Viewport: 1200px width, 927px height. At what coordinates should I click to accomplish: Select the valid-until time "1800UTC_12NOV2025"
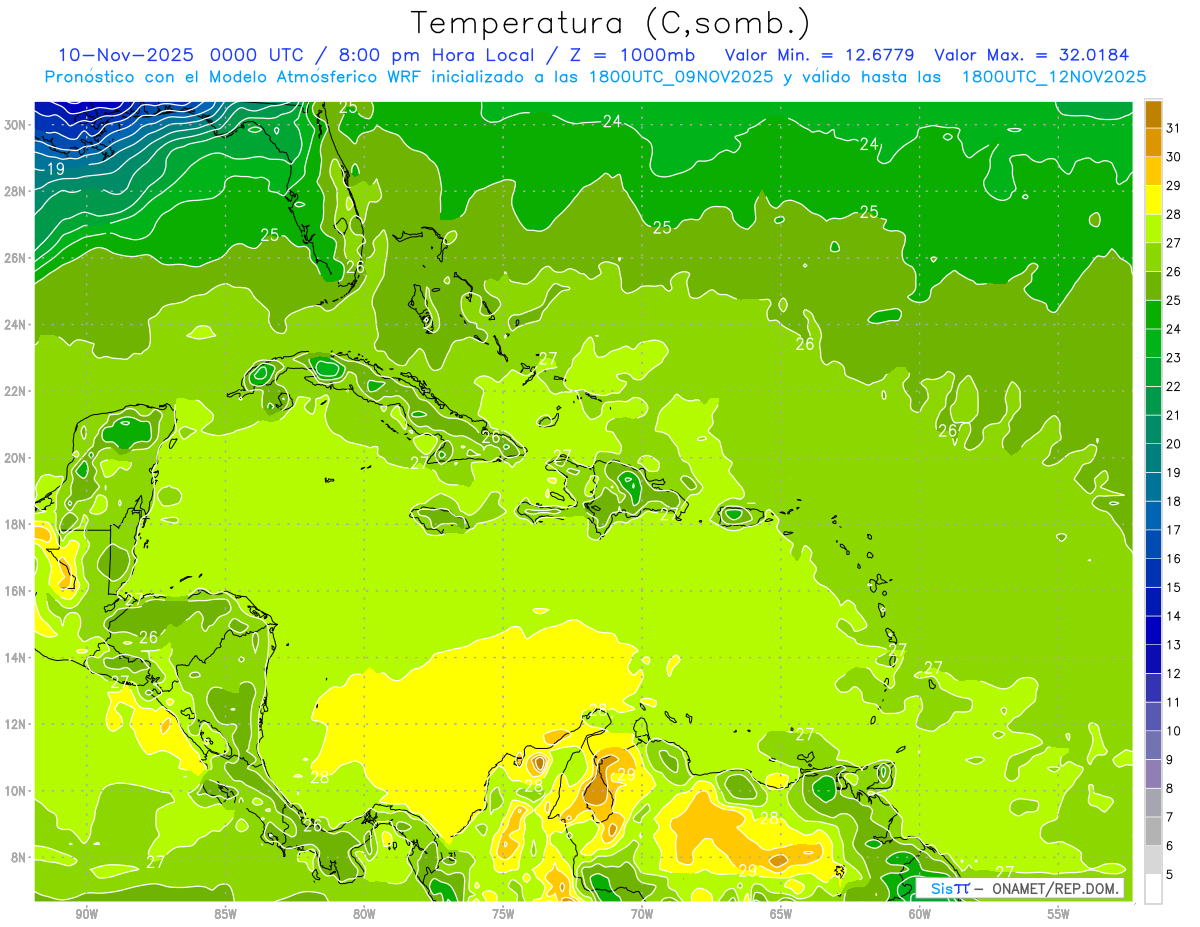click(1053, 77)
